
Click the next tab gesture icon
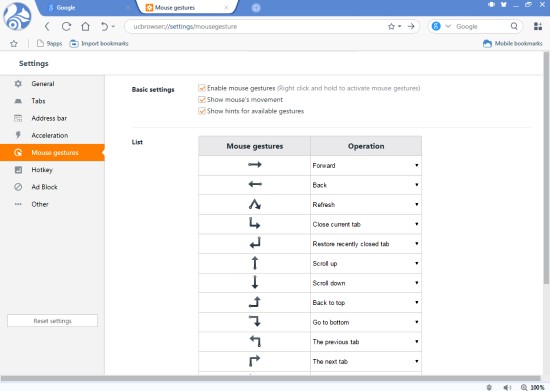pos(255,361)
